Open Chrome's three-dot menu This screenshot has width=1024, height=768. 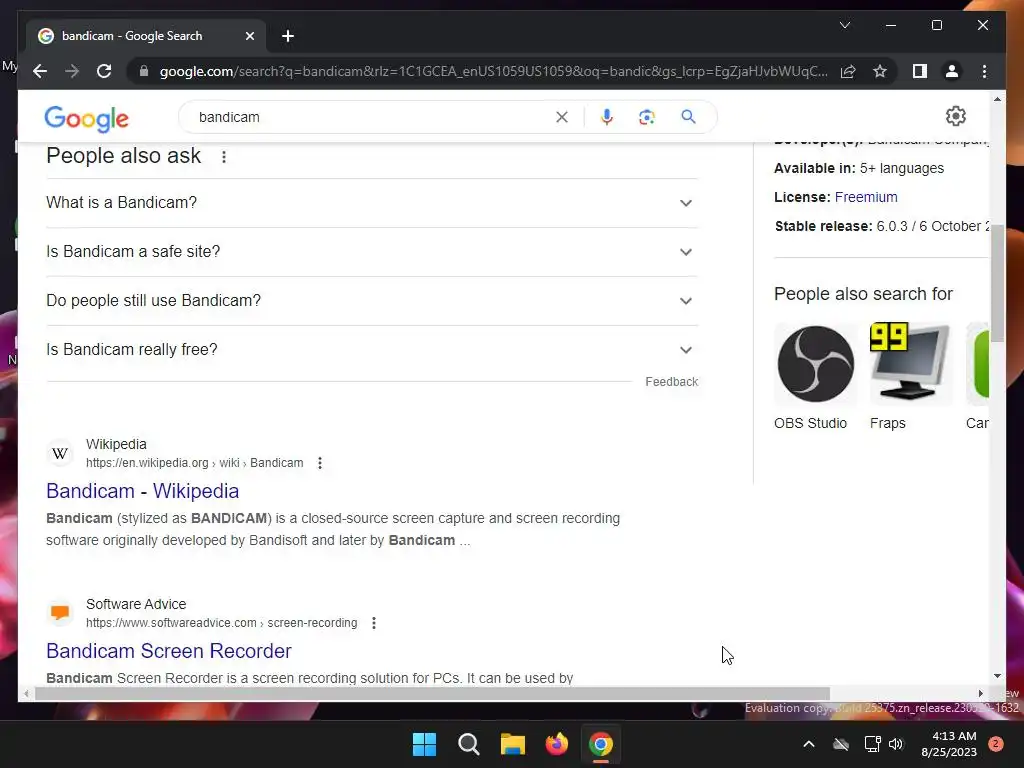point(984,71)
